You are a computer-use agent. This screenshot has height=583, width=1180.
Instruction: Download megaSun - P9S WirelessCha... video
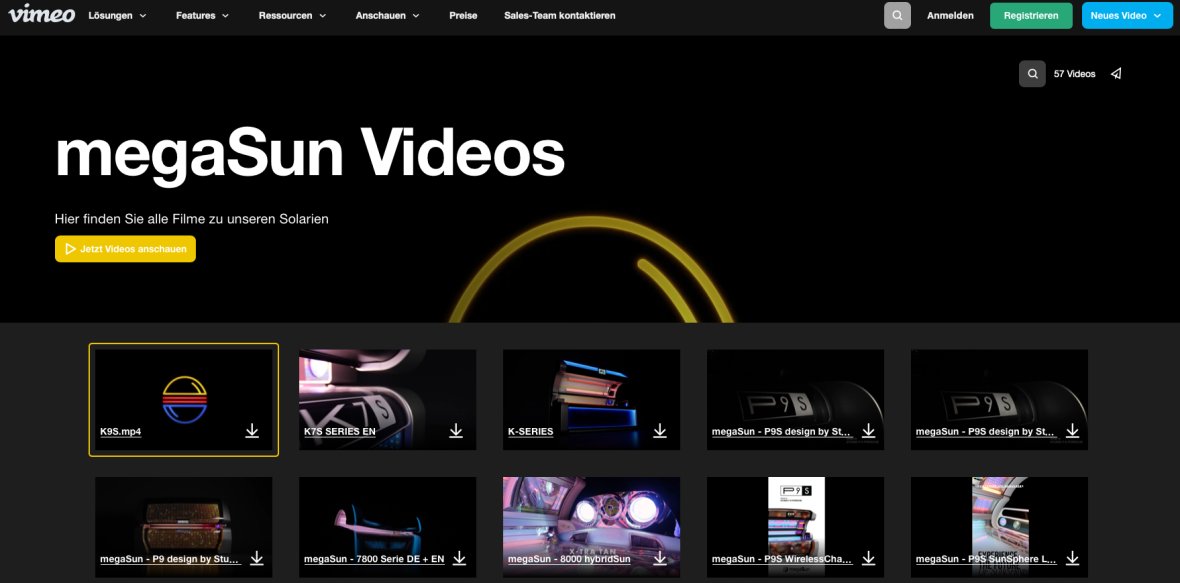[868, 558]
